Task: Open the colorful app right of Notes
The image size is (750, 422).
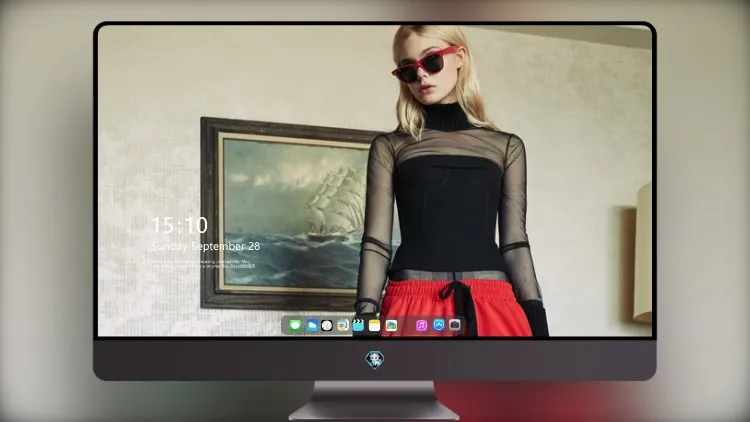Action: coord(391,326)
